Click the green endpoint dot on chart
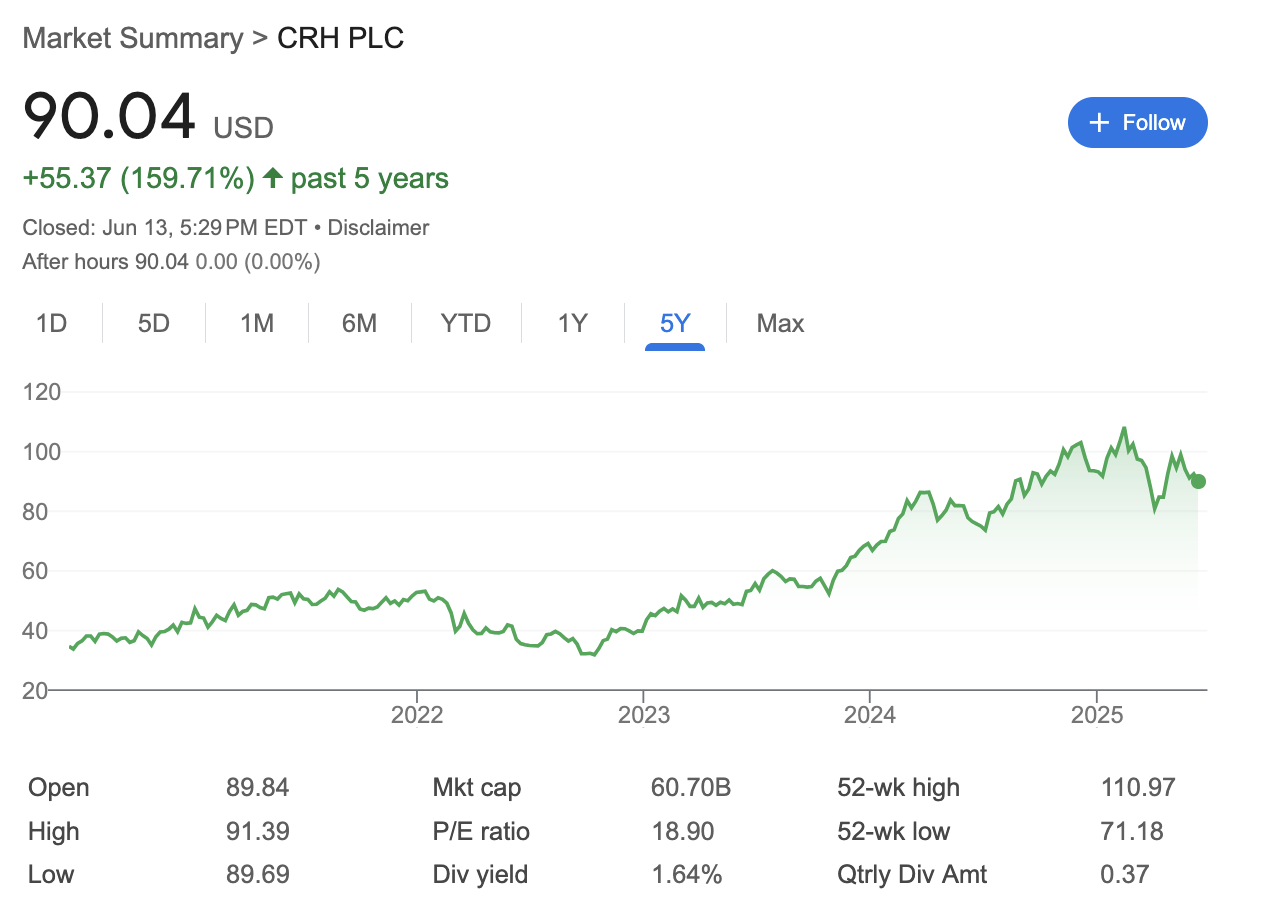Screen dimensions: 1270x920 pyautogui.click(x=1198, y=481)
